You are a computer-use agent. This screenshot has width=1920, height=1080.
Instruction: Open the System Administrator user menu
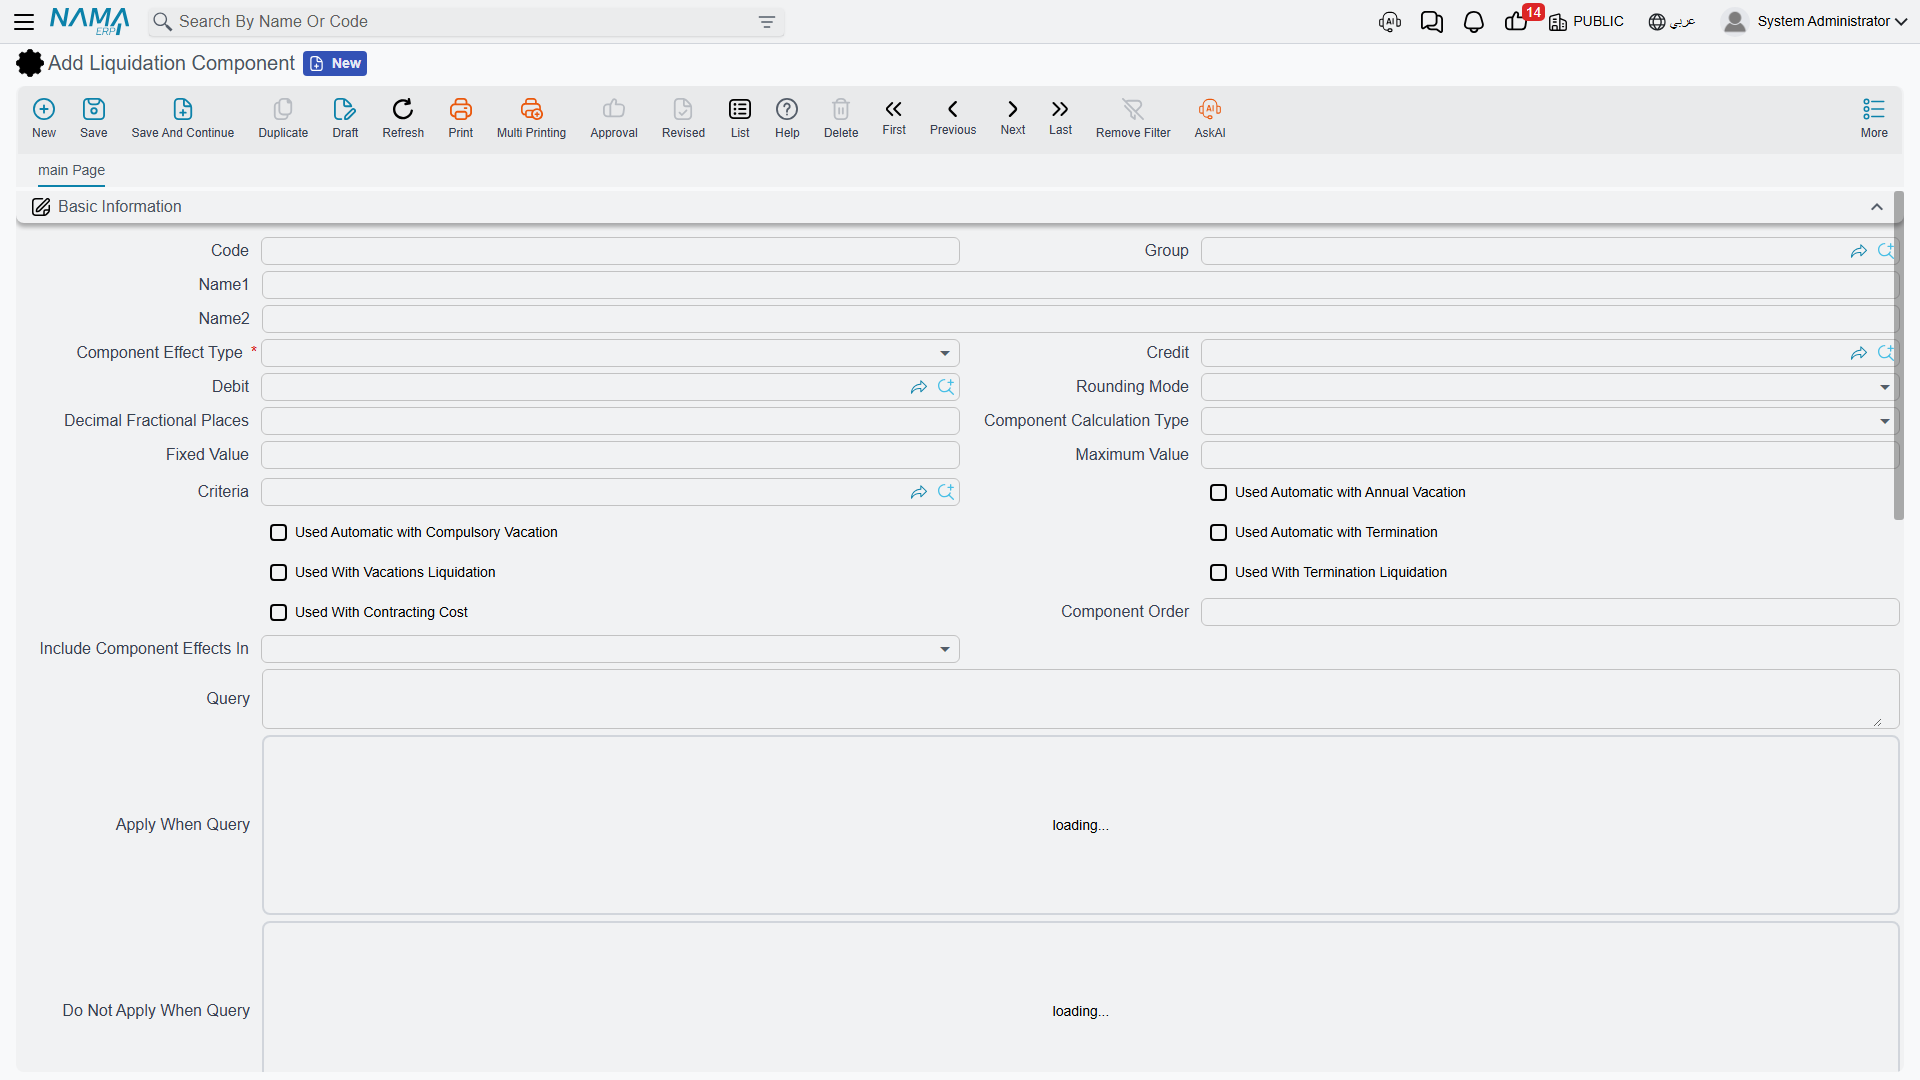tap(1815, 22)
